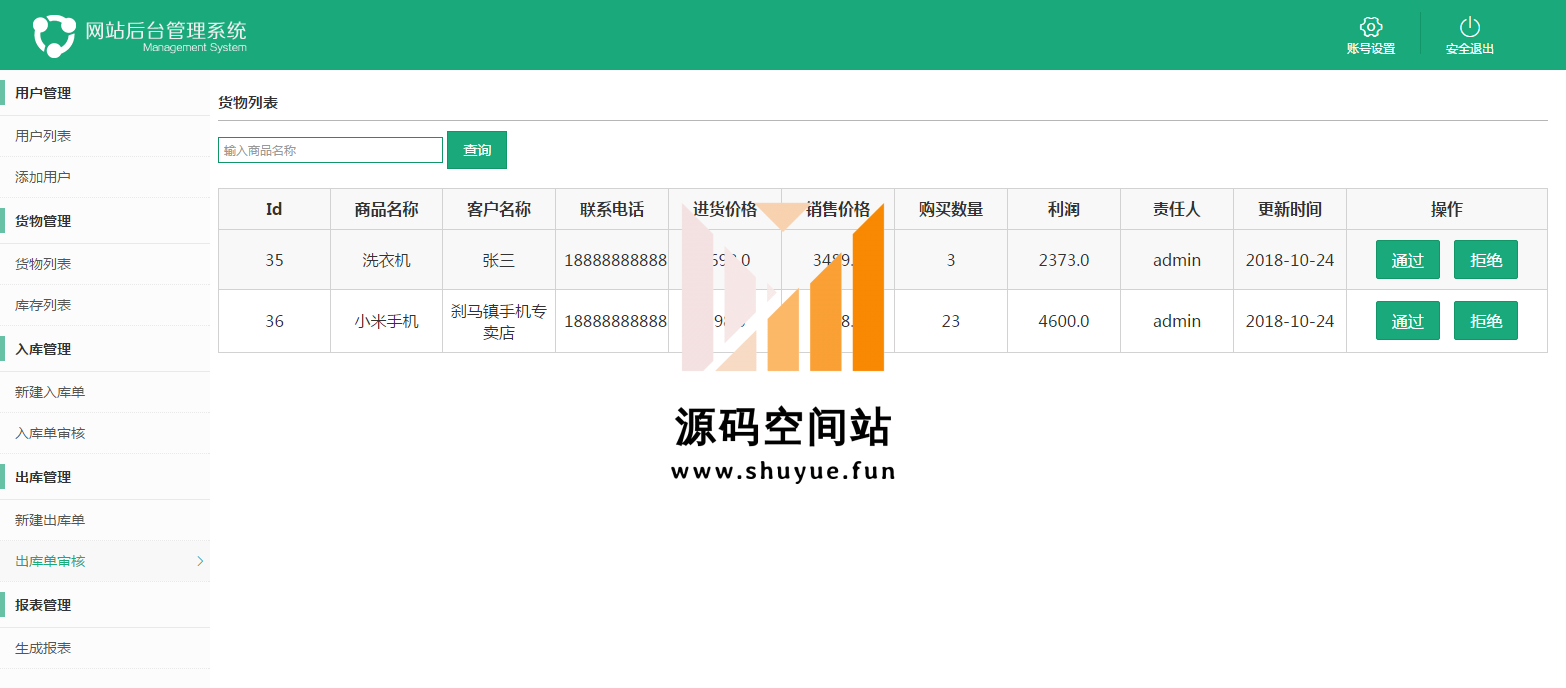The image size is (1566, 688).
Task: Click profit value 4600.0
Action: [1064, 321]
